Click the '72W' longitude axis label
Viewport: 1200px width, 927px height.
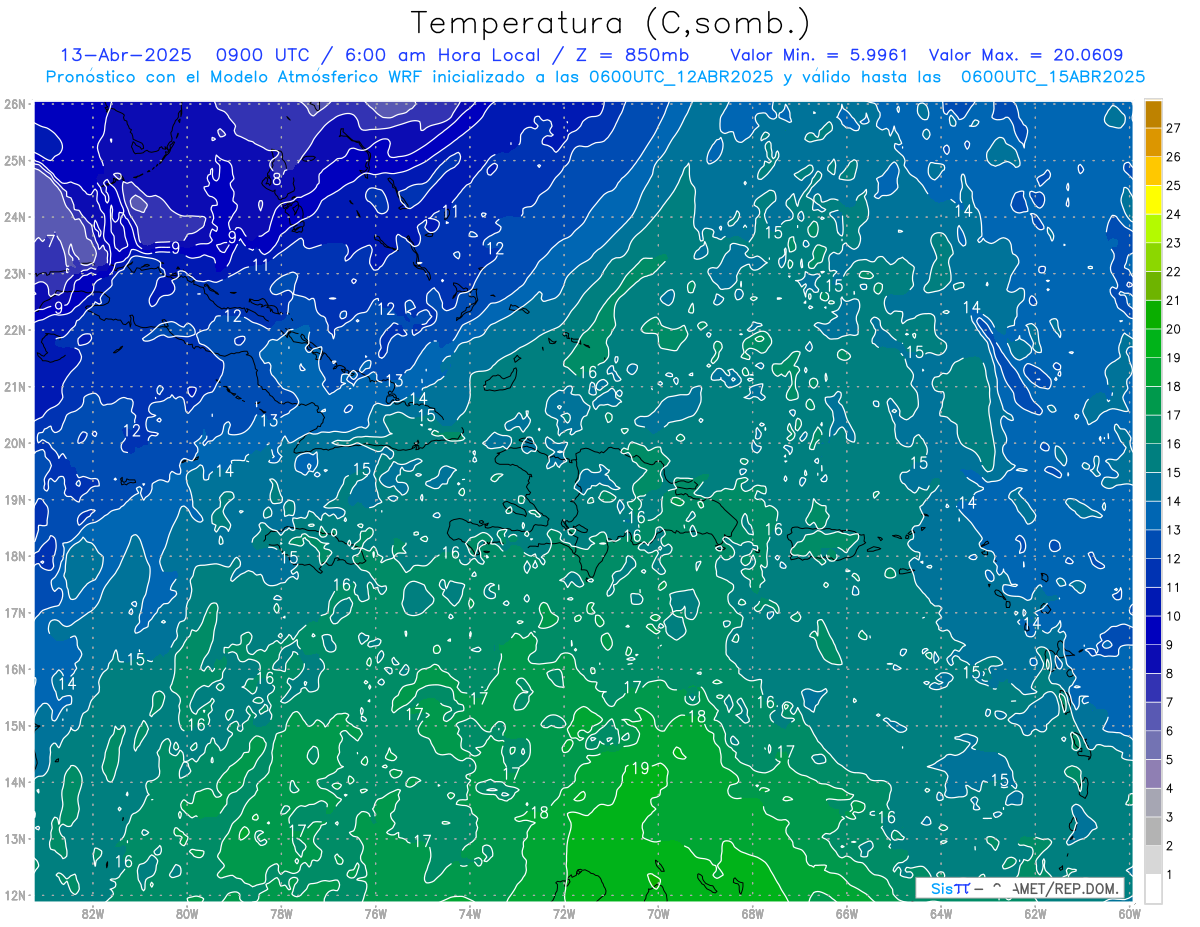coord(564,913)
